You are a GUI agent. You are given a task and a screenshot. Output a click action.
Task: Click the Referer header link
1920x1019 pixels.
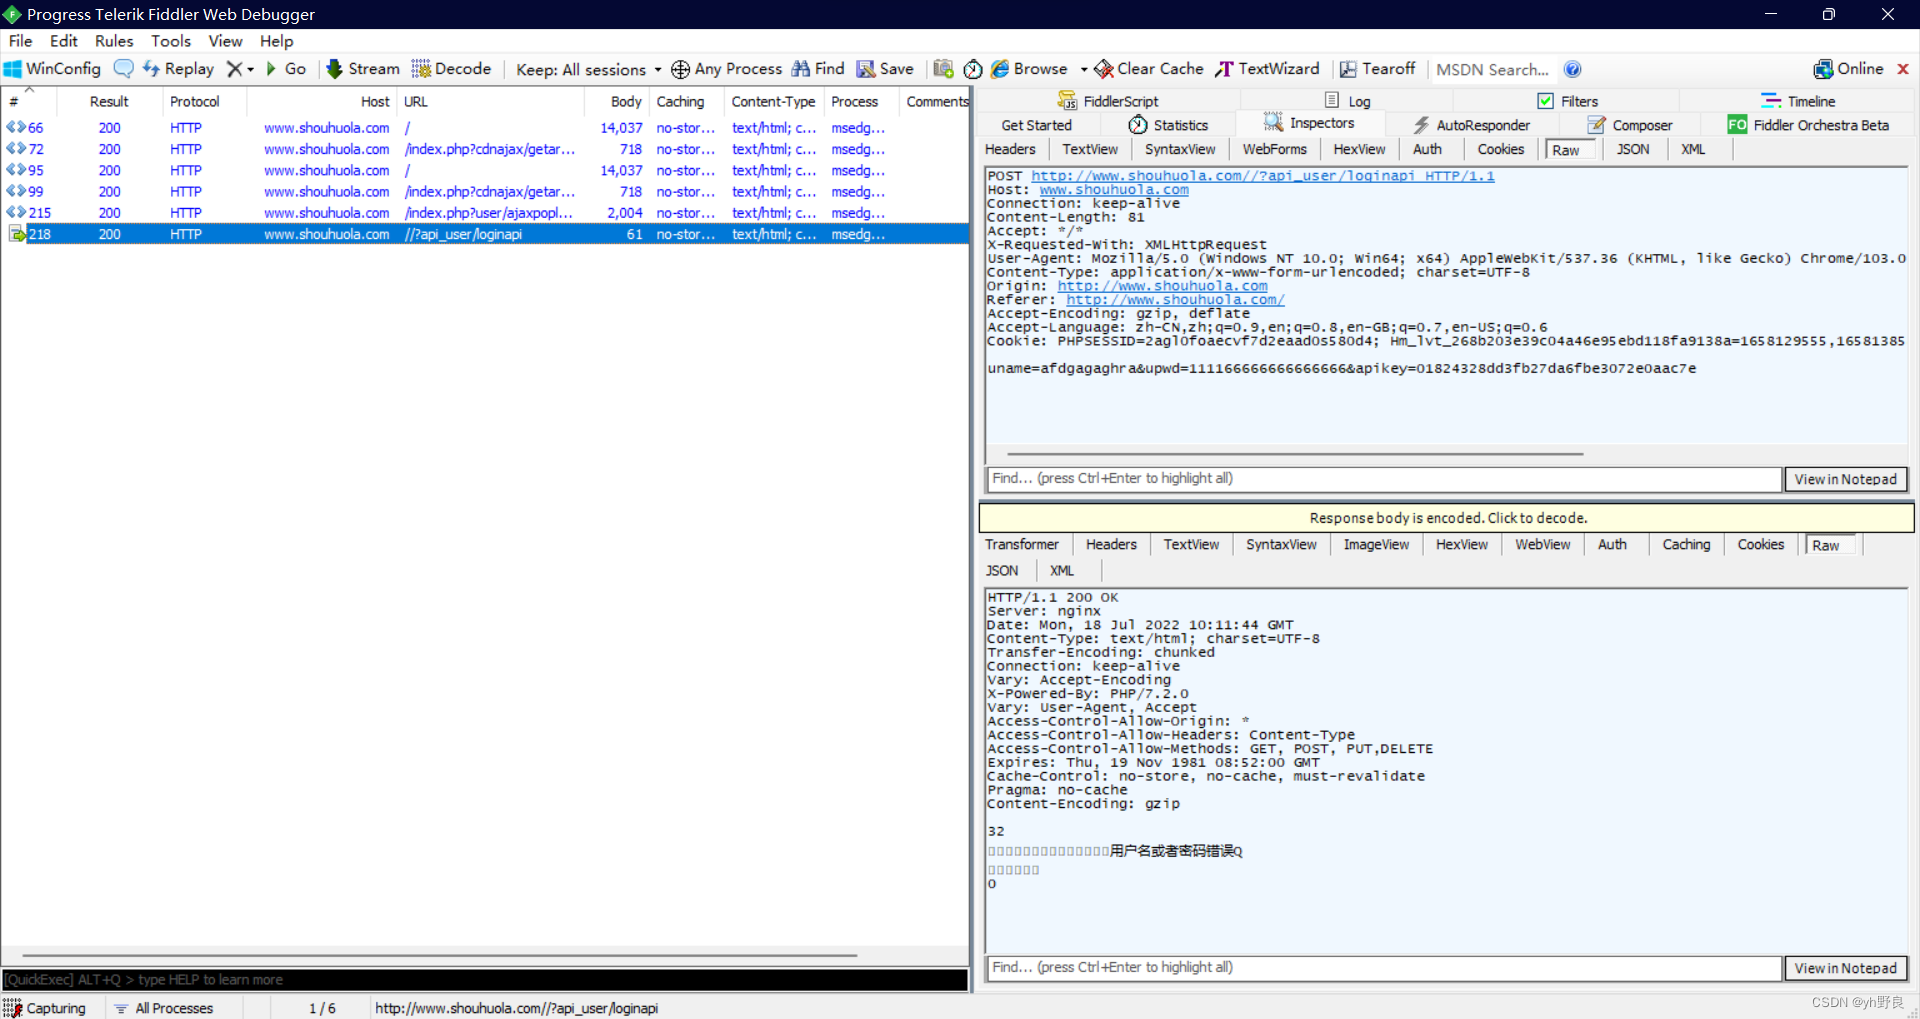pos(1175,300)
